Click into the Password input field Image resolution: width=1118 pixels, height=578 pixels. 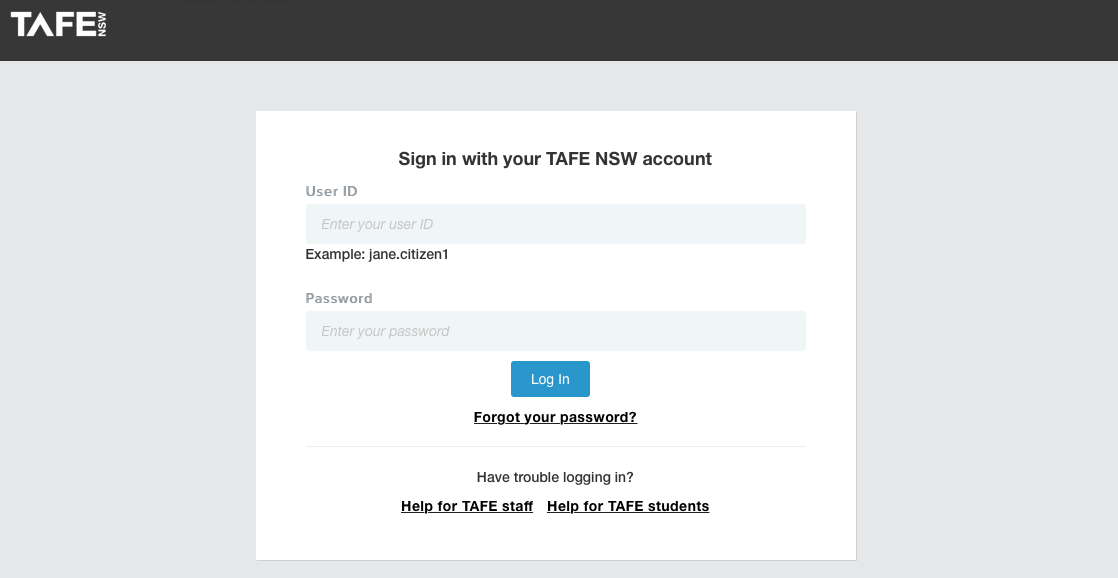point(555,331)
